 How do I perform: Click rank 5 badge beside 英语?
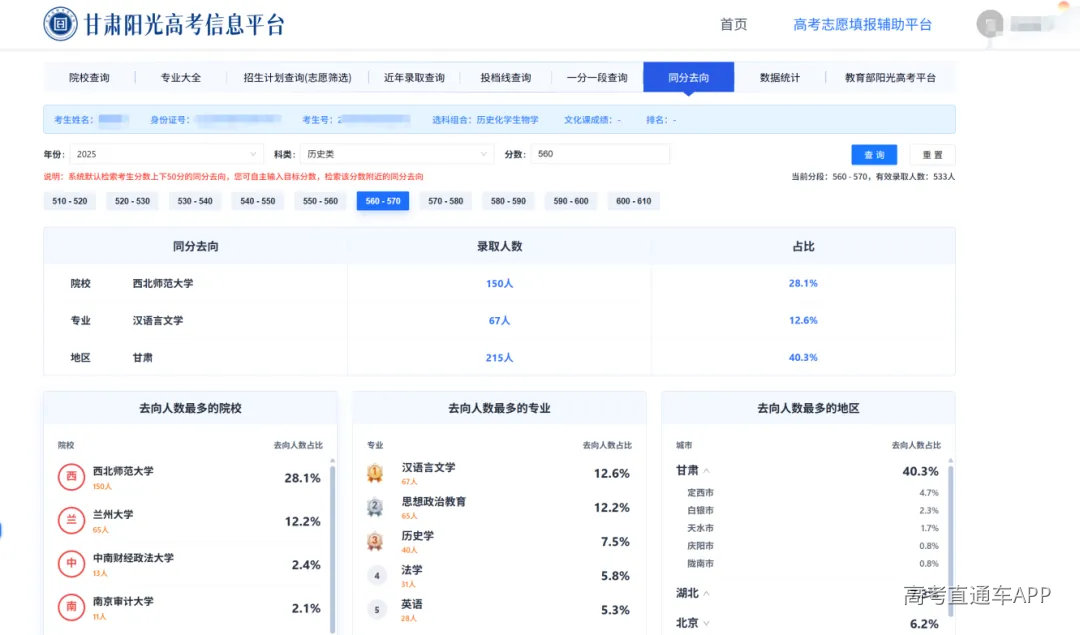pos(376,610)
